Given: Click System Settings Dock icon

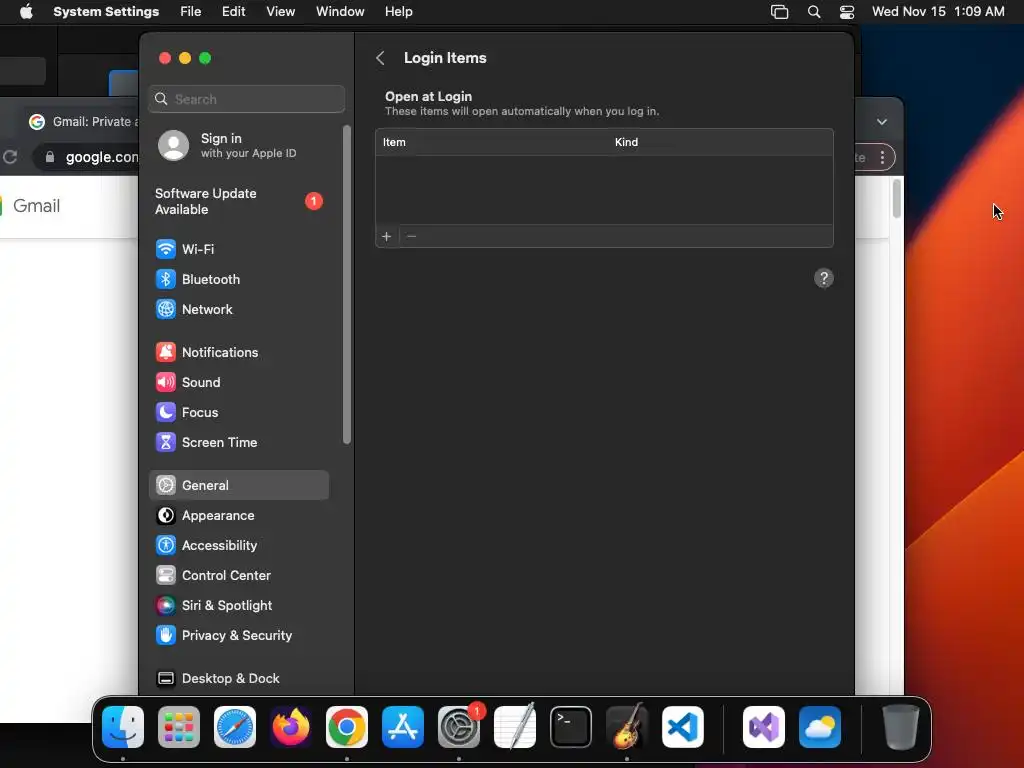Looking at the screenshot, I should tap(459, 727).
